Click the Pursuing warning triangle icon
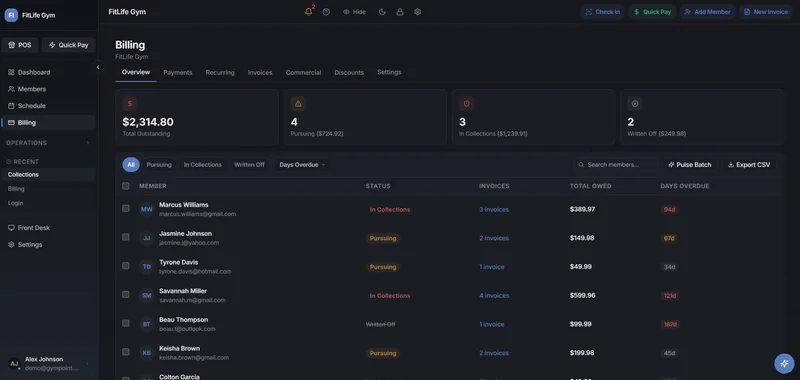800x380 pixels. pos(298,104)
